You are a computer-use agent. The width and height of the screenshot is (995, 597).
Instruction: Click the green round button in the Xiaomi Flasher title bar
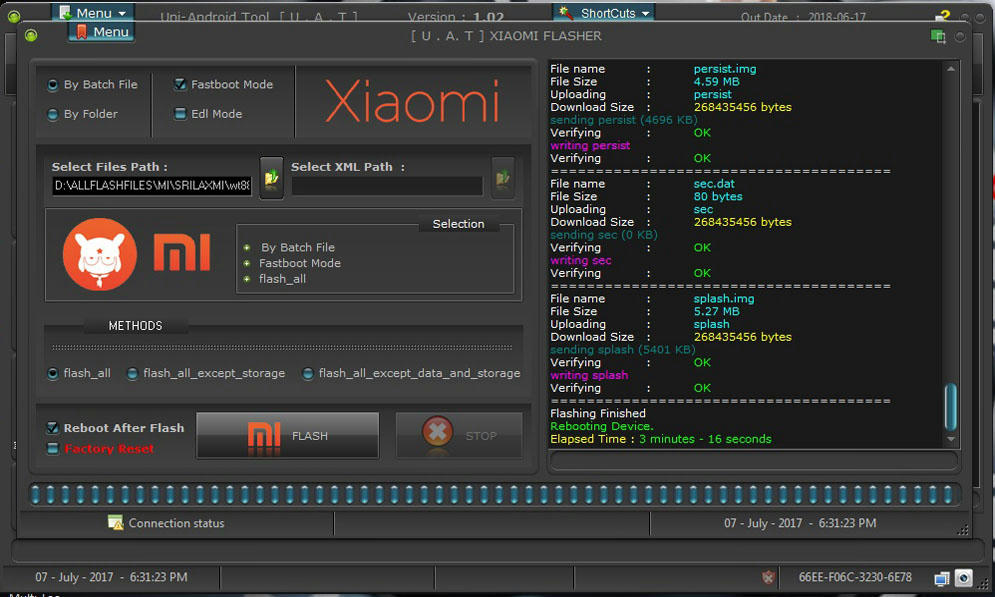30,36
